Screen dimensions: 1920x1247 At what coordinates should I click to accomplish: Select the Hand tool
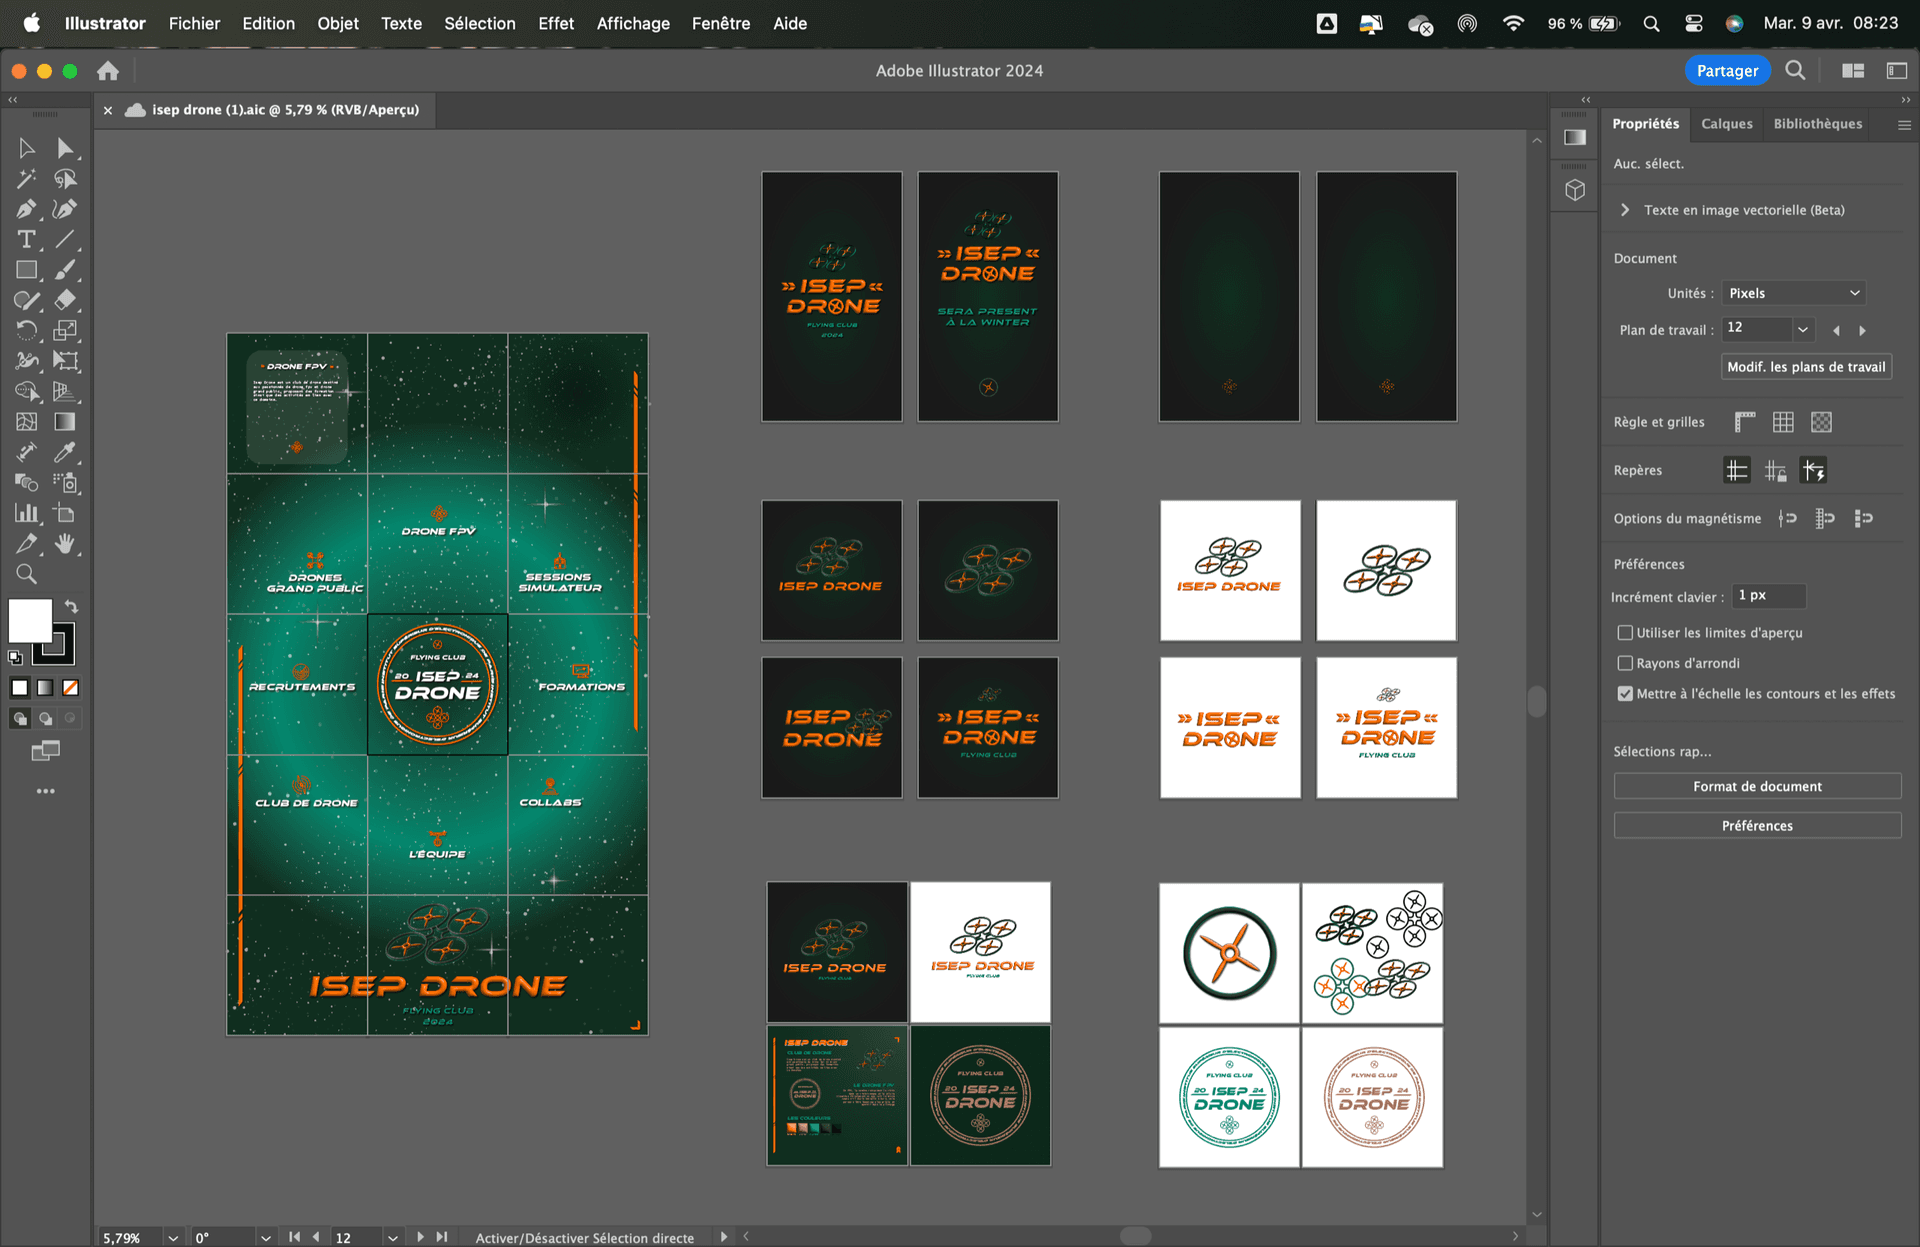tap(64, 543)
